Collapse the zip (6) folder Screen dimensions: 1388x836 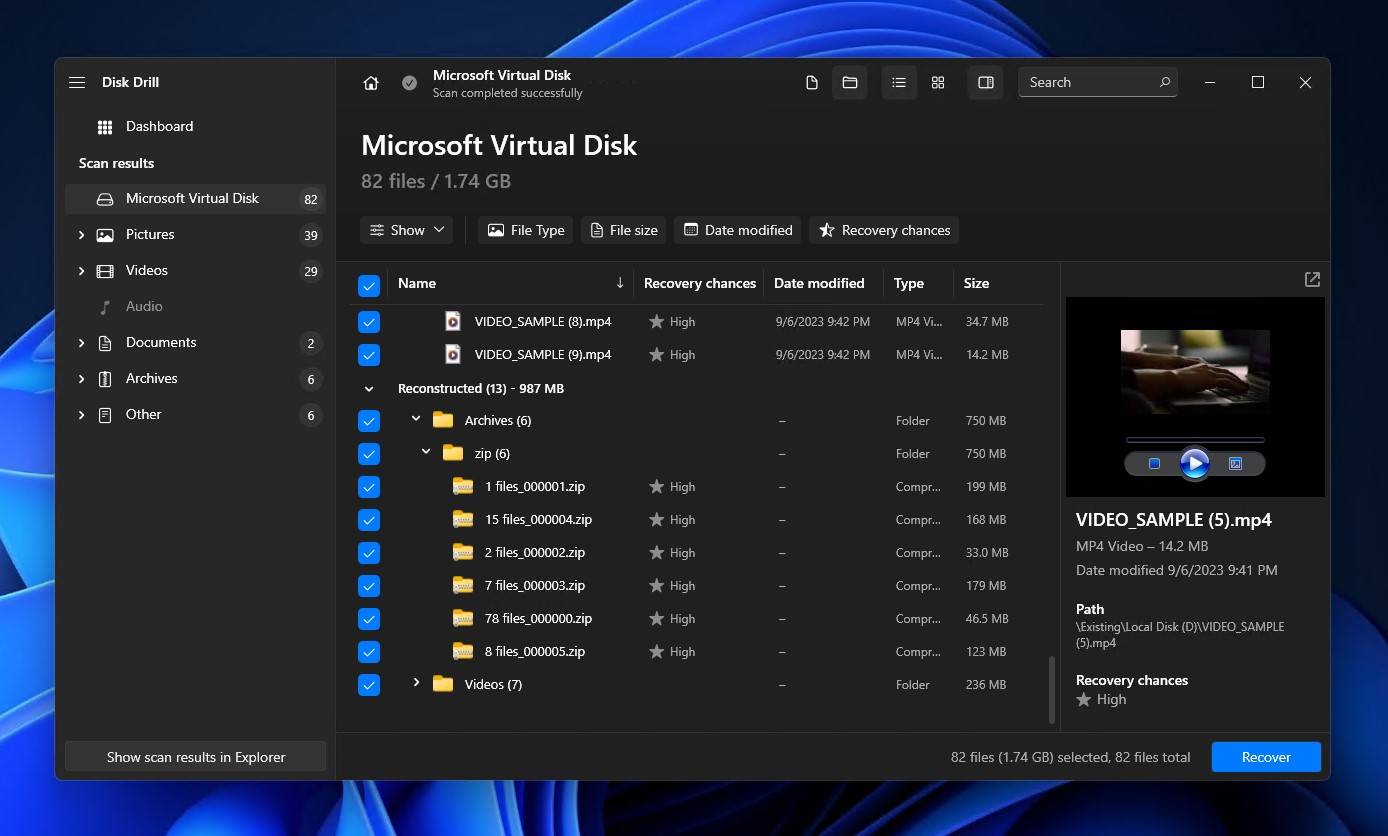click(x=427, y=452)
